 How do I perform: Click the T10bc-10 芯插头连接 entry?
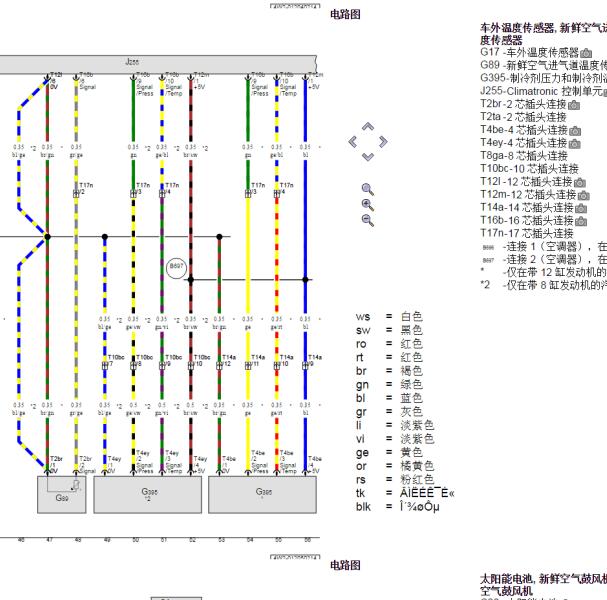tap(530, 169)
